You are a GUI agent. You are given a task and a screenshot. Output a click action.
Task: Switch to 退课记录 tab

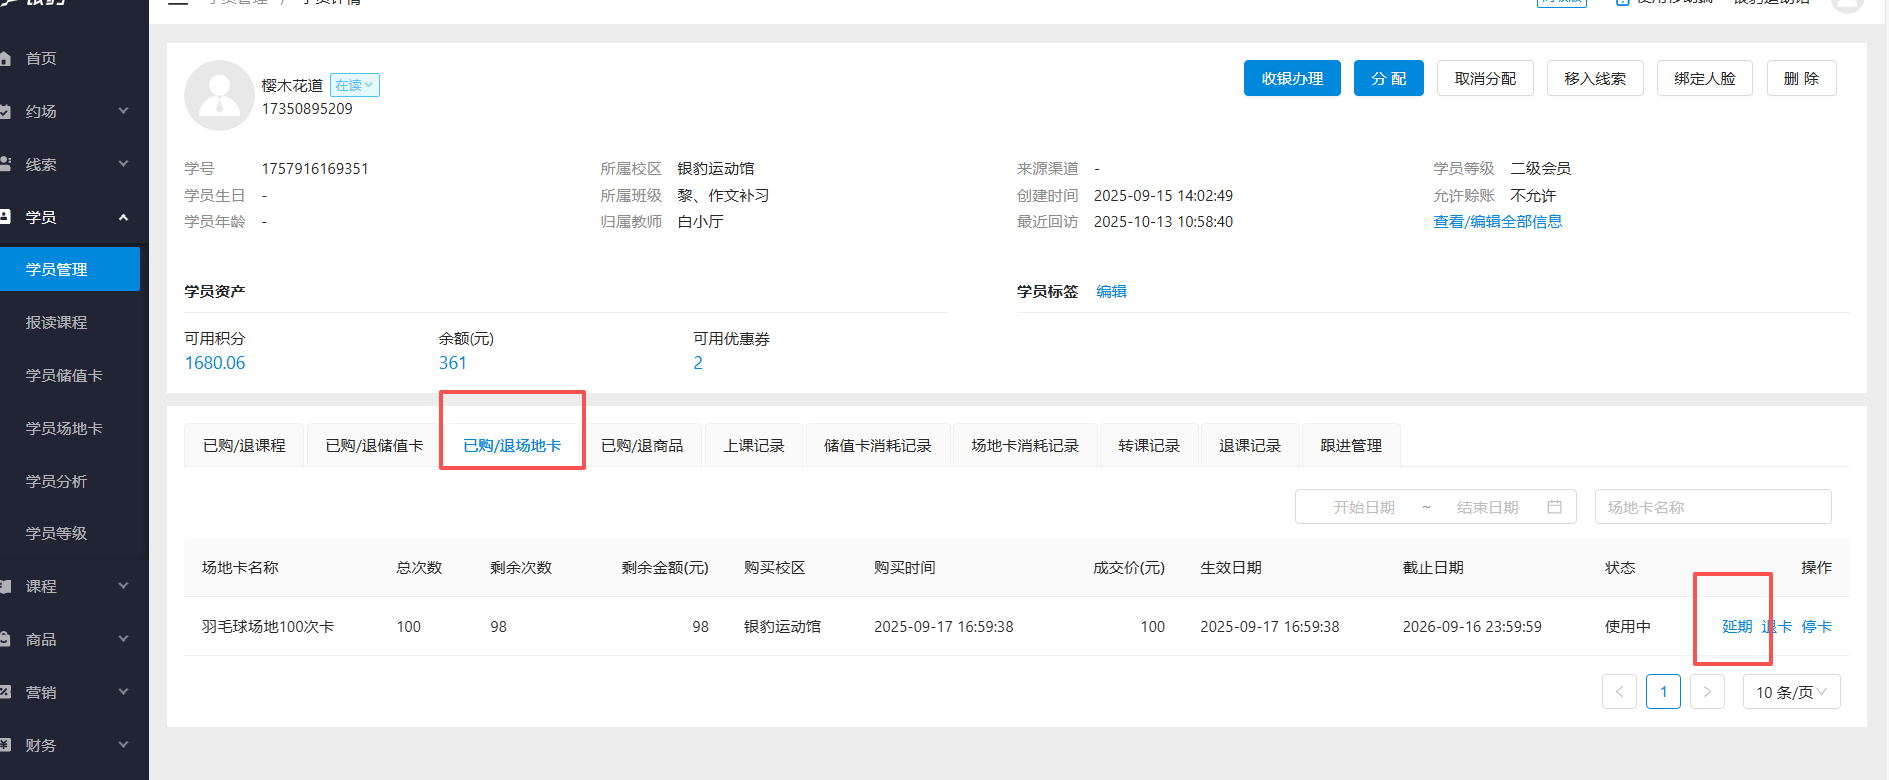click(1250, 446)
